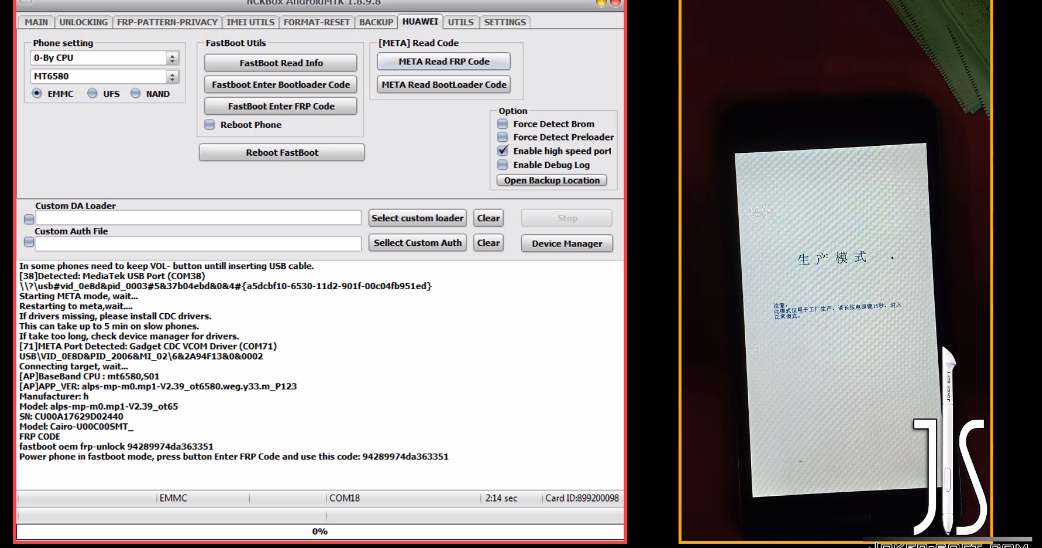Go to the BACKUP tab
The image size is (1042, 548).
coord(376,22)
